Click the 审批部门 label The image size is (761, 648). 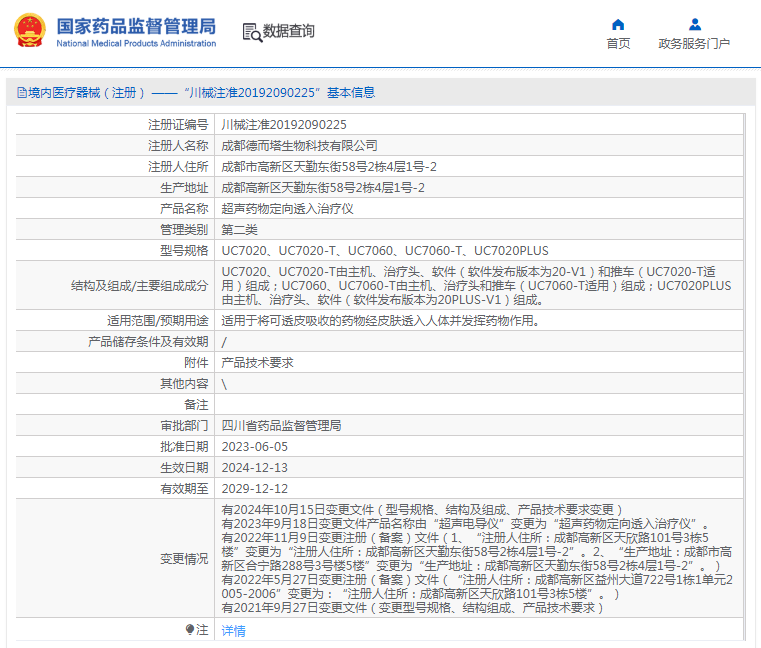coord(184,426)
